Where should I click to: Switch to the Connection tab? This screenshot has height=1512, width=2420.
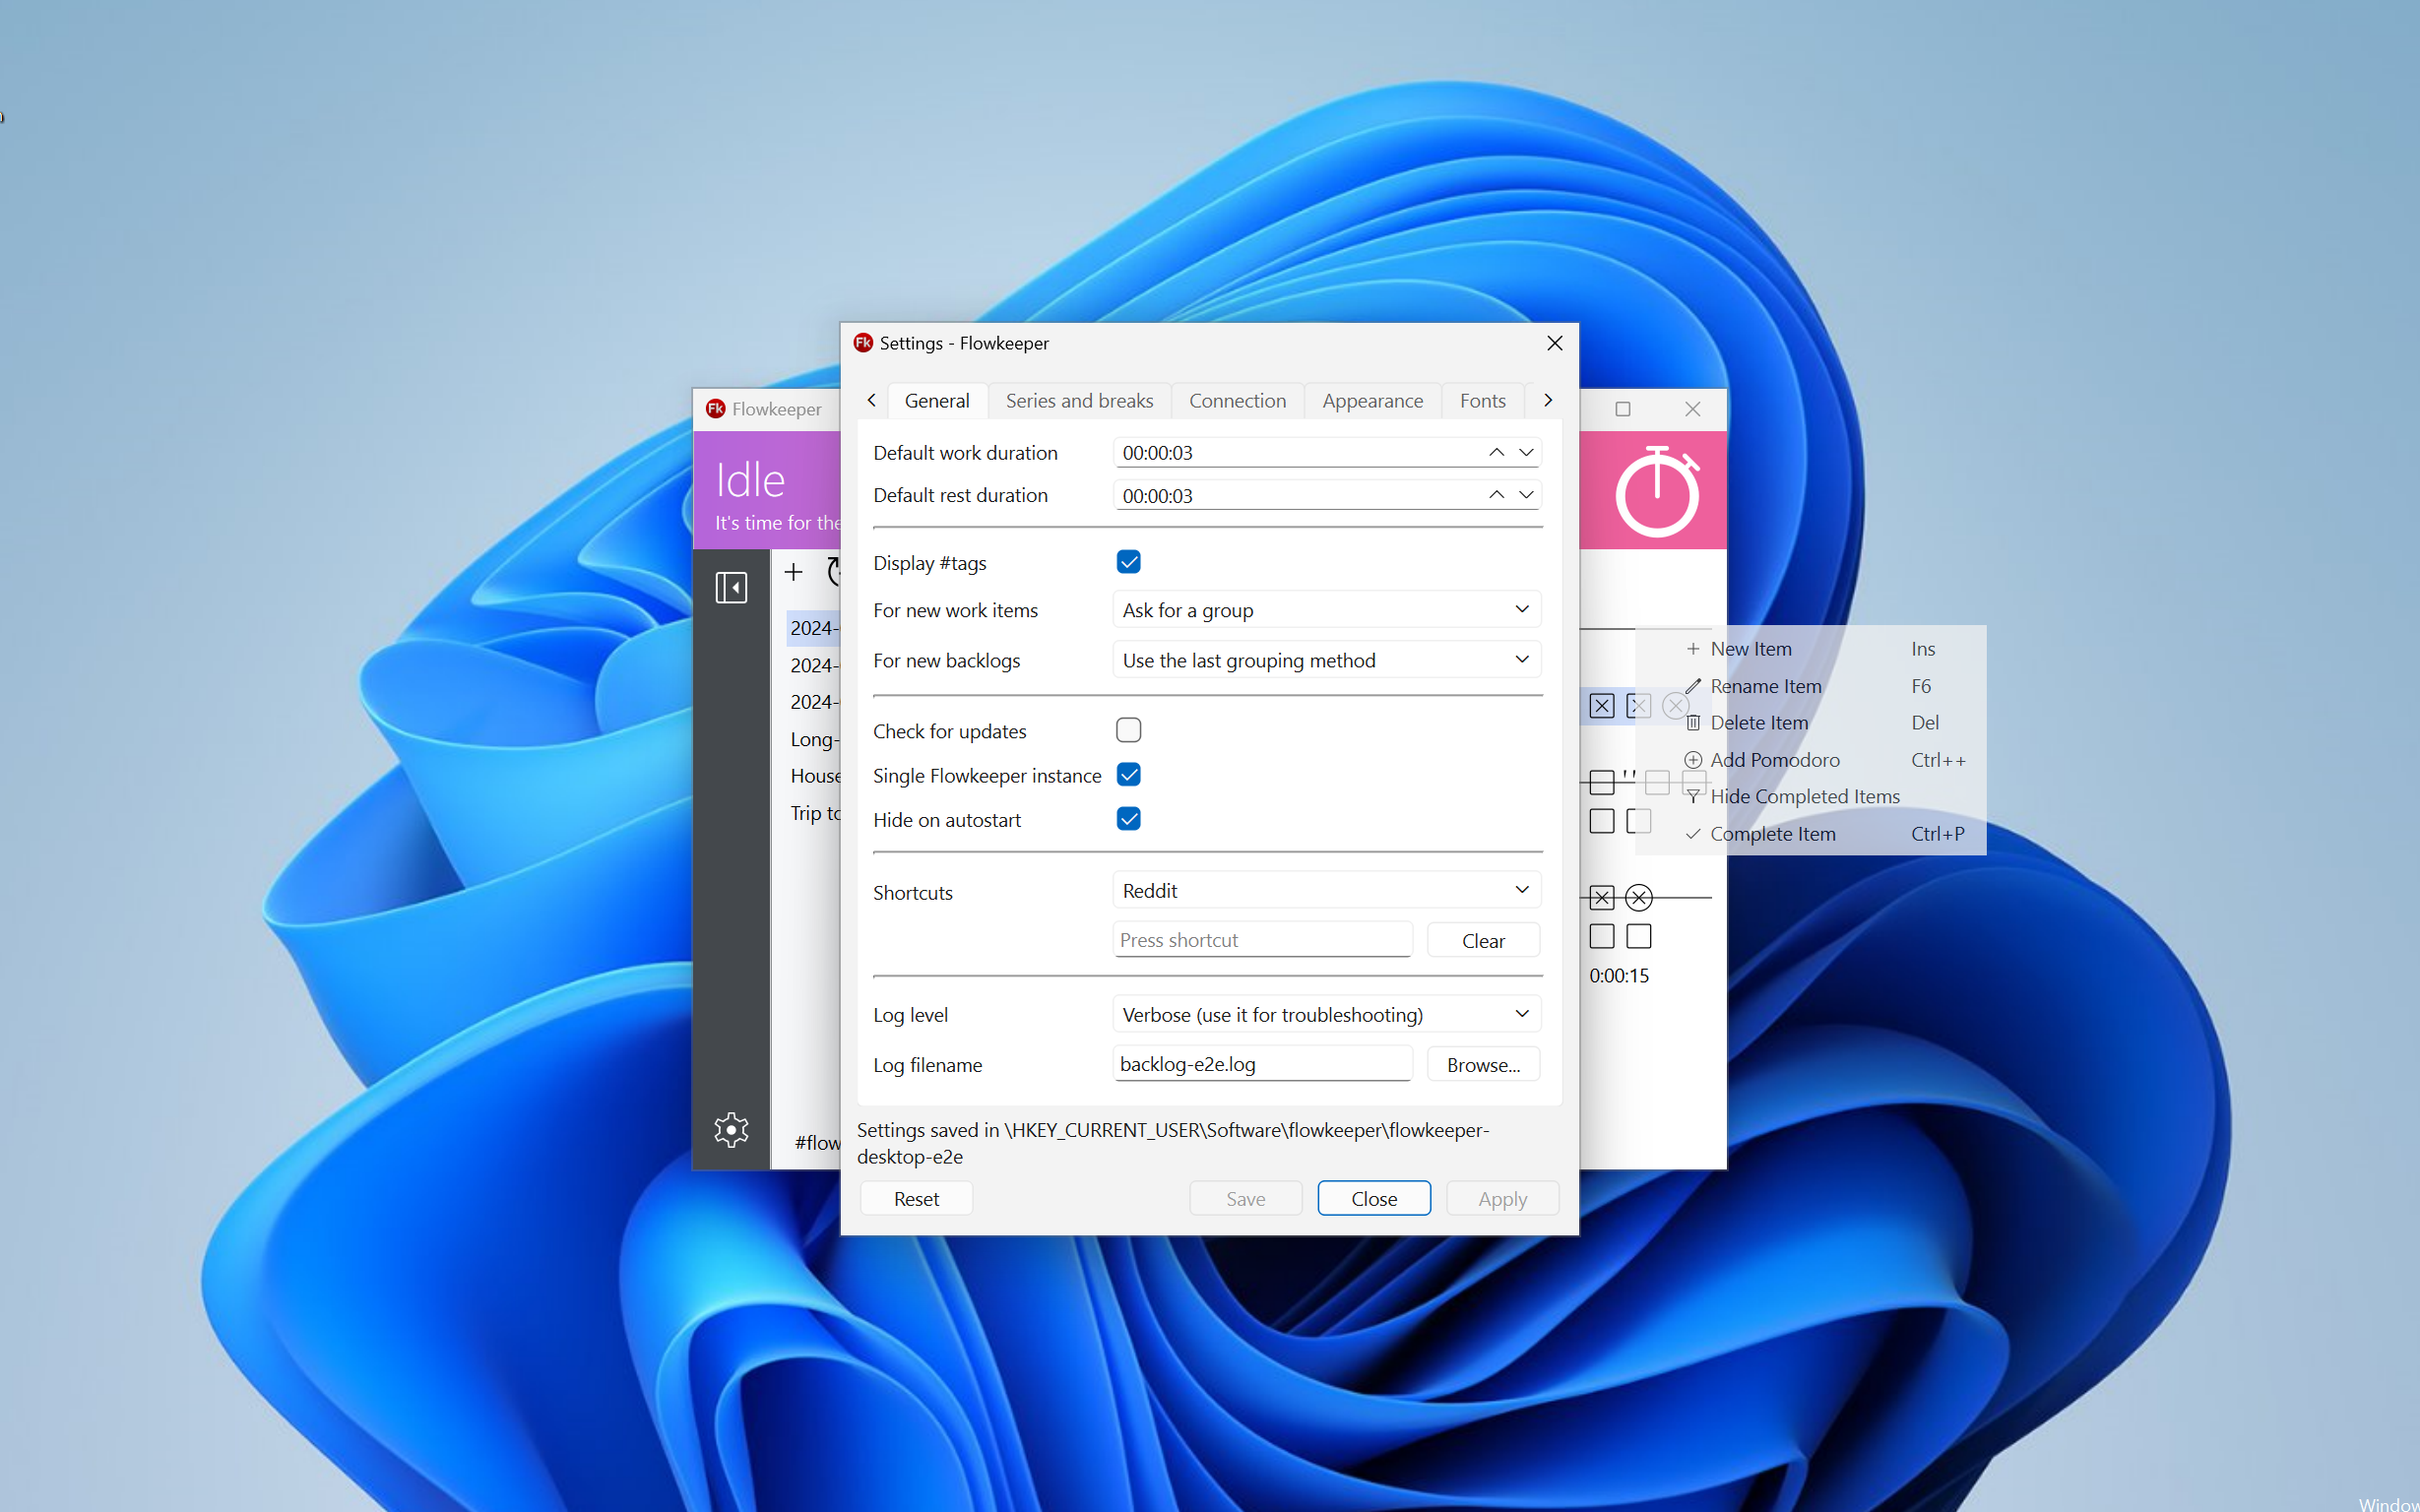pyautogui.click(x=1237, y=400)
